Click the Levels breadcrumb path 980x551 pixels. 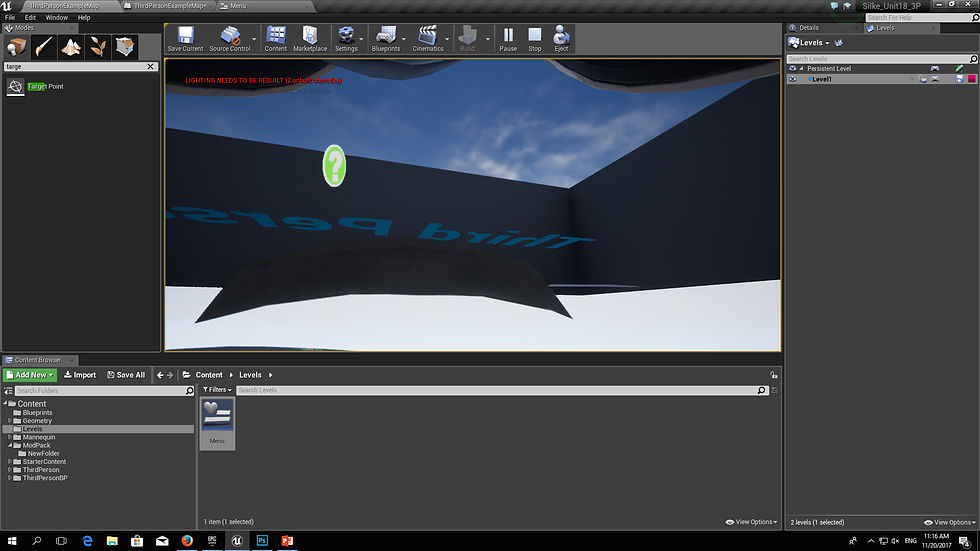point(250,375)
